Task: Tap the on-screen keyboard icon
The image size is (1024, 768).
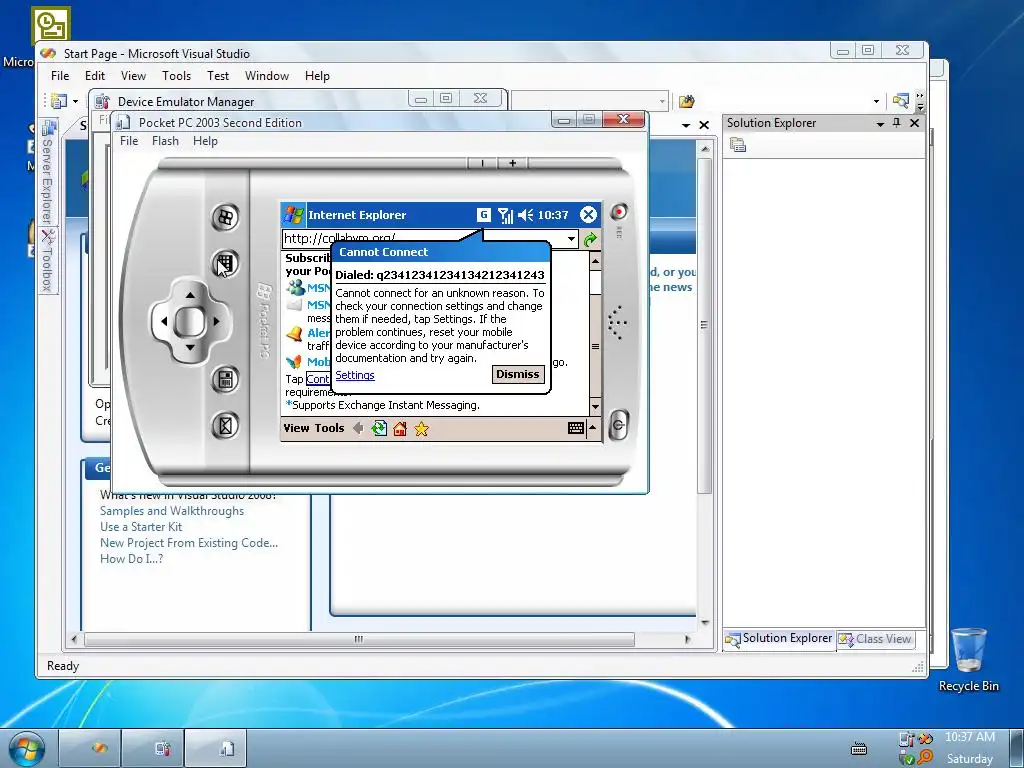Action: [575, 428]
